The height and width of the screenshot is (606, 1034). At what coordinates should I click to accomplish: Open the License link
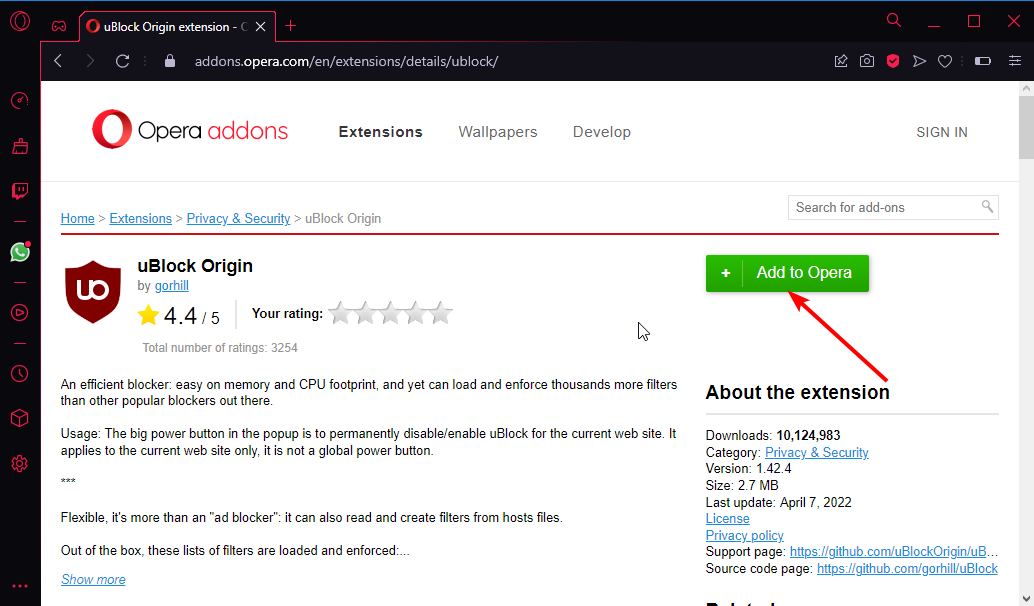(x=727, y=518)
